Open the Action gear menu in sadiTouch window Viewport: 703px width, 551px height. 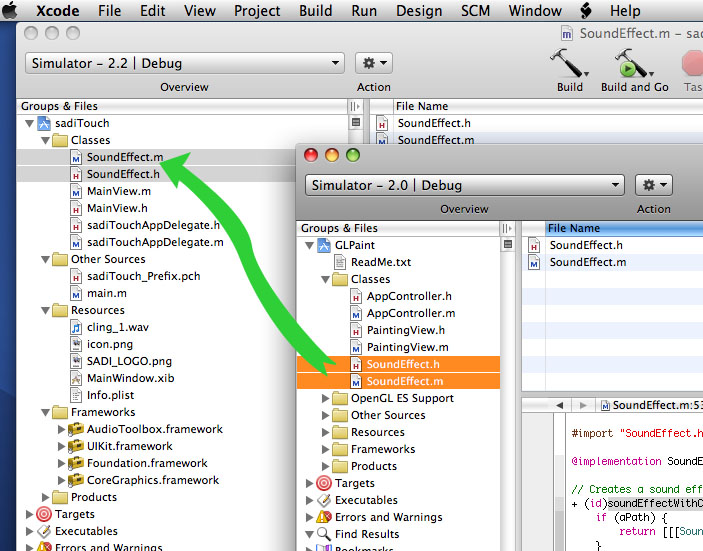374,63
